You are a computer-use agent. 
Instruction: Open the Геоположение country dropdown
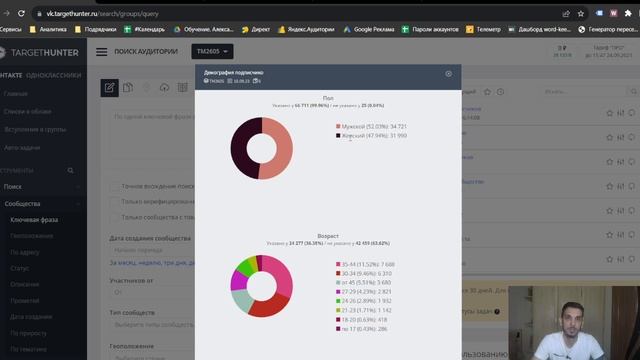(x=152, y=357)
